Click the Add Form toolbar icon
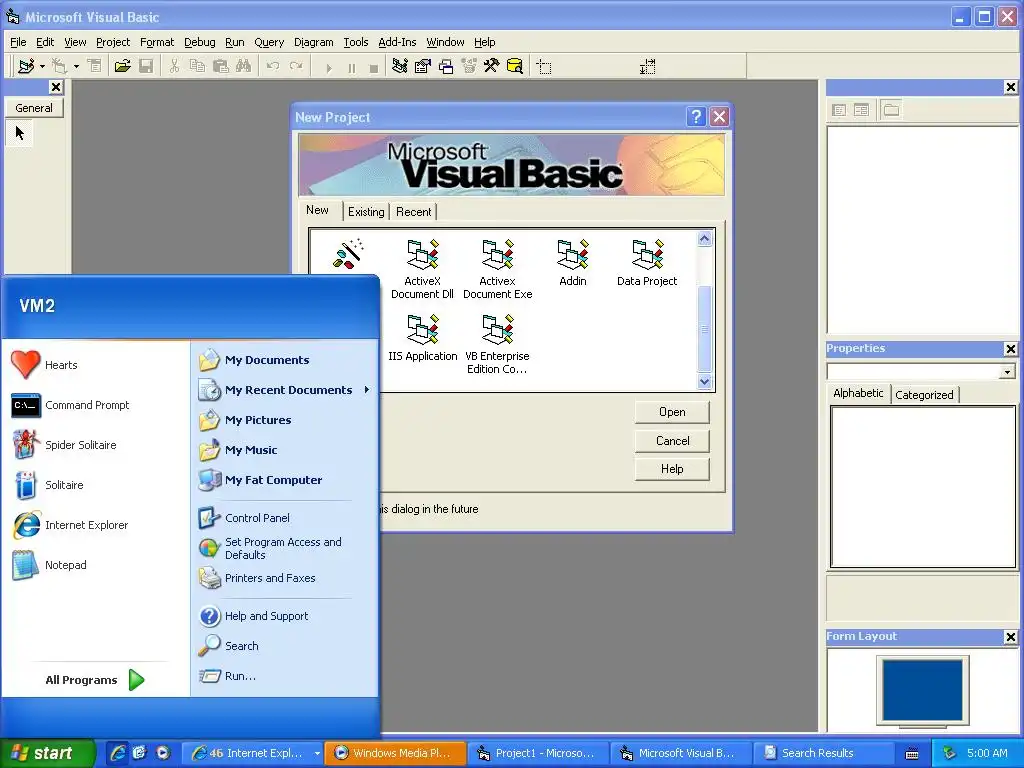The image size is (1024, 768). (x=59, y=66)
